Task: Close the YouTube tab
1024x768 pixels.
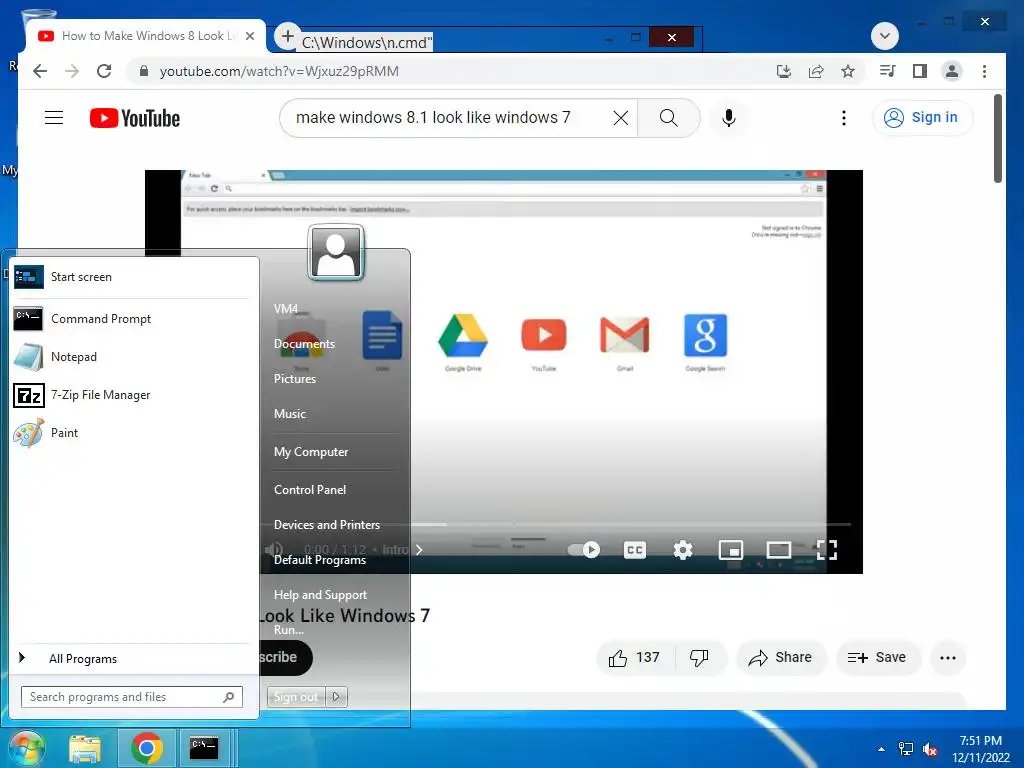Action: click(249, 36)
